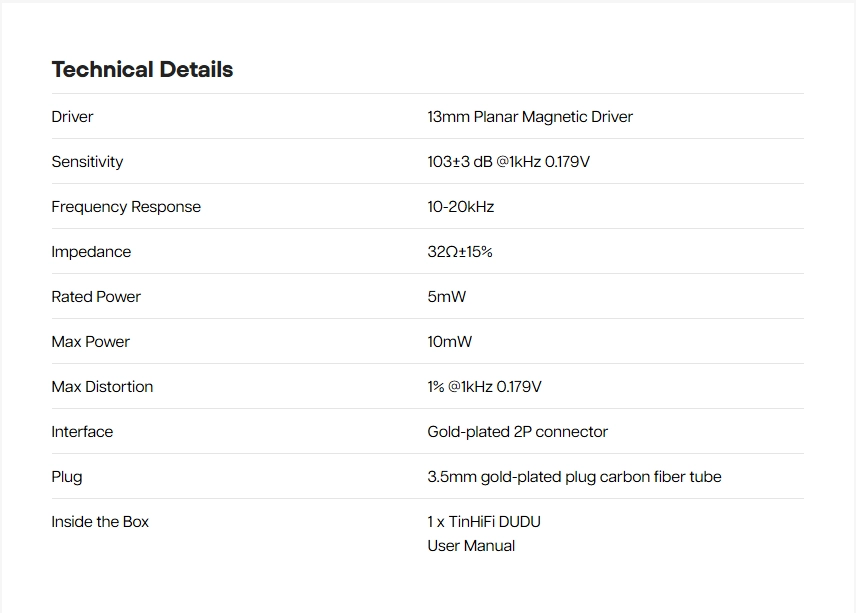Click the 10mW max power value
The height and width of the screenshot is (613, 856).
(449, 342)
